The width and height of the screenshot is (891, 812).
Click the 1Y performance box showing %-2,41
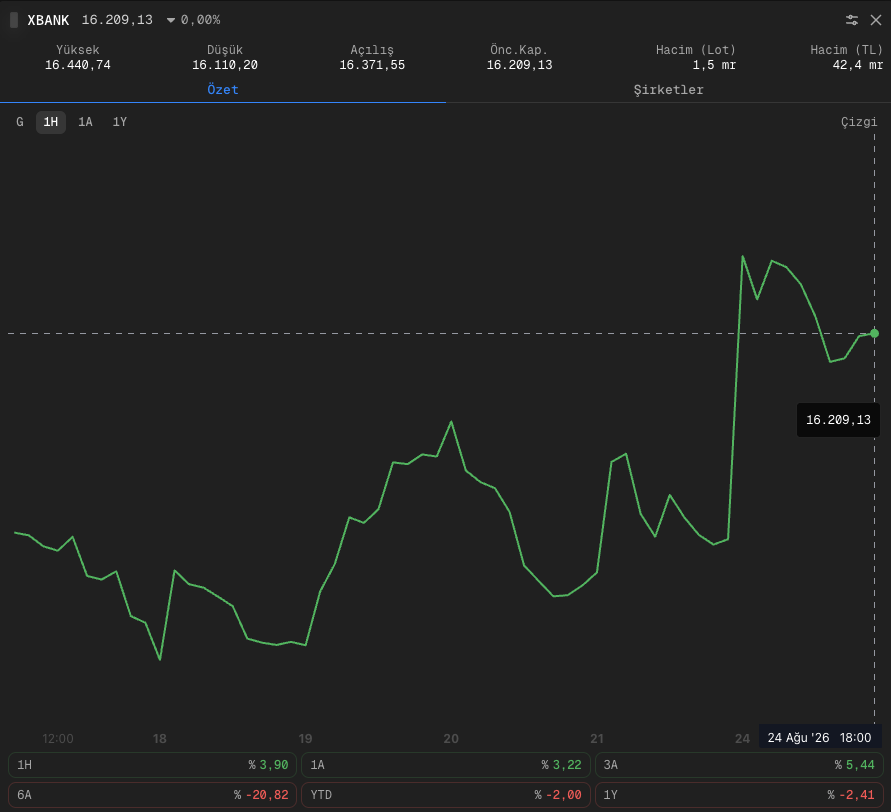click(739, 794)
